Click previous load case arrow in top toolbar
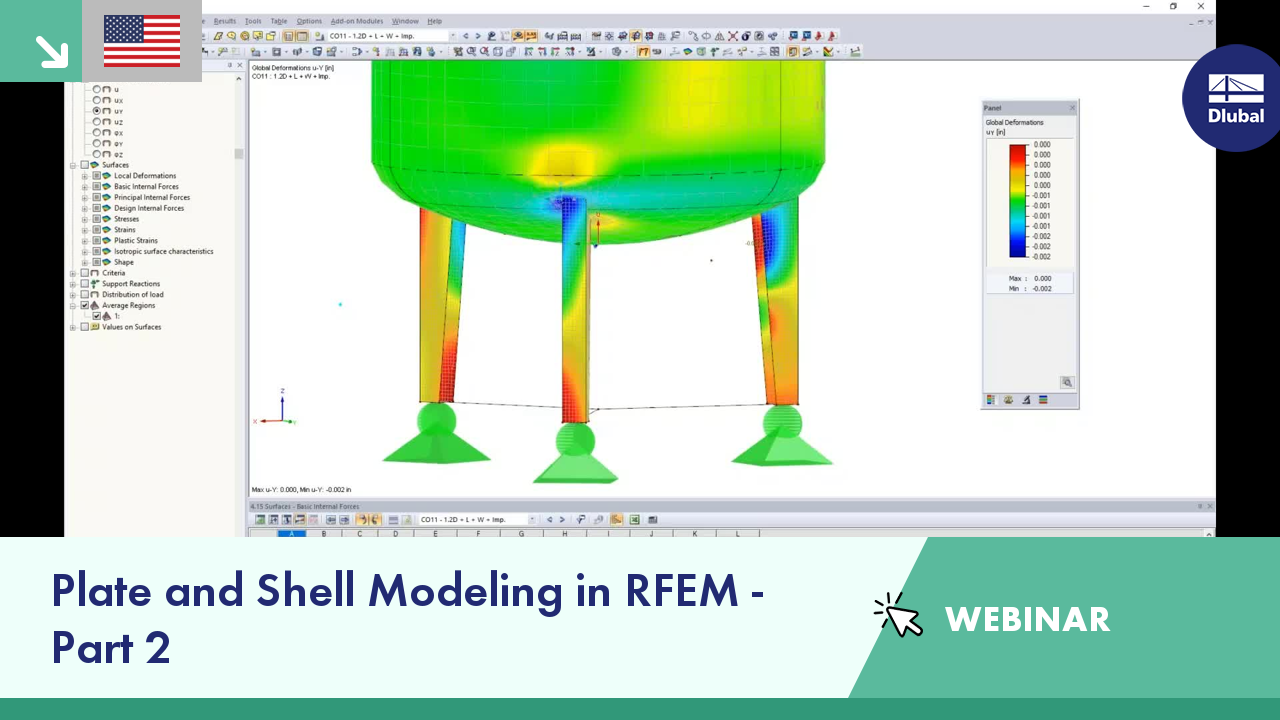Image resolution: width=1280 pixels, height=720 pixels. [x=465, y=36]
